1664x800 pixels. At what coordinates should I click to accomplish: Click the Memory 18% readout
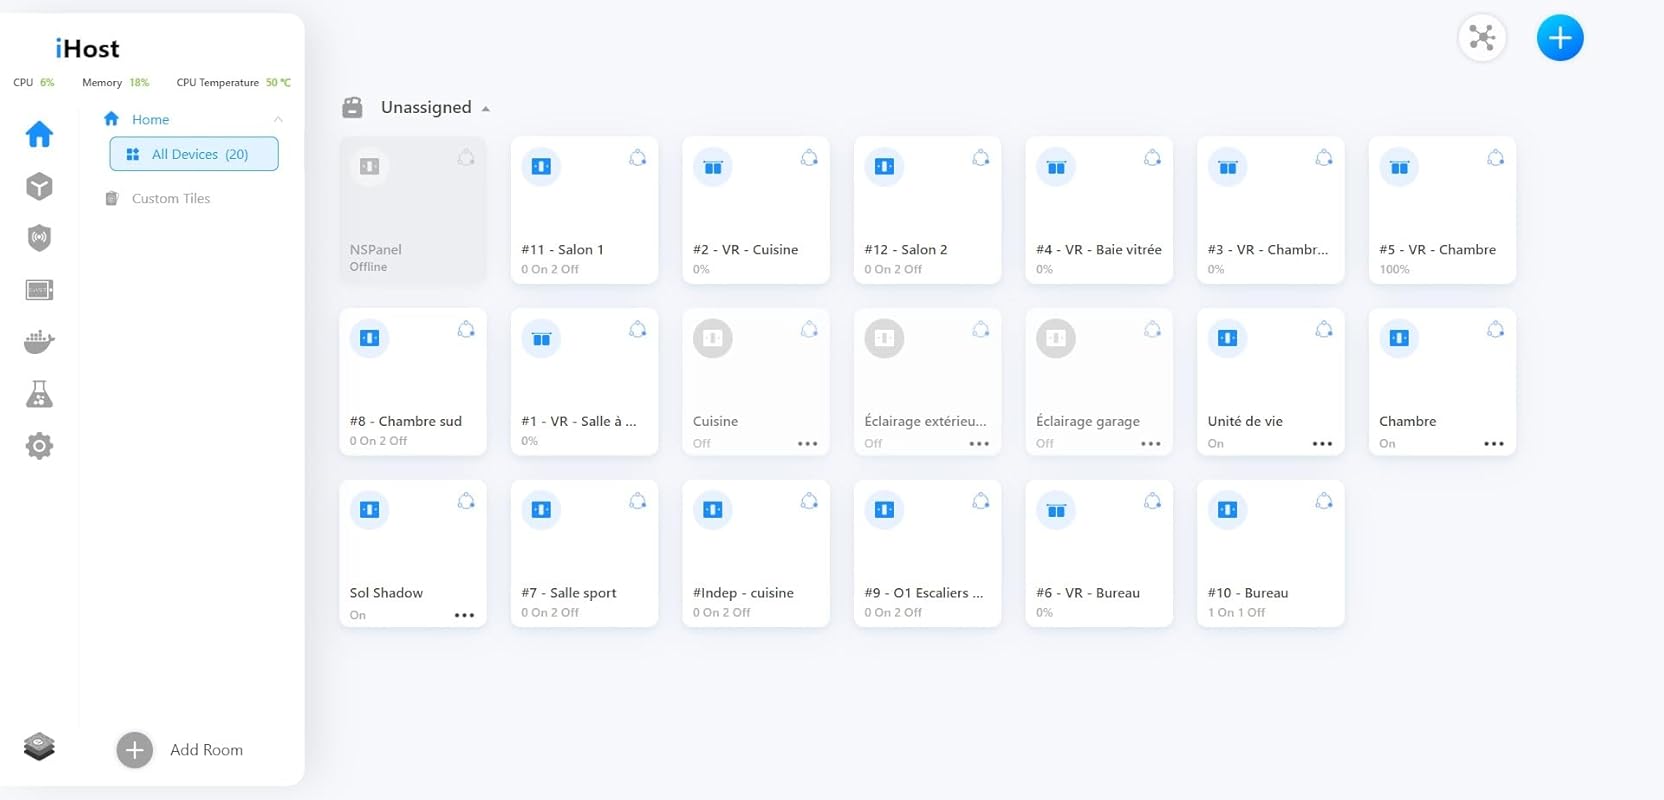point(116,83)
